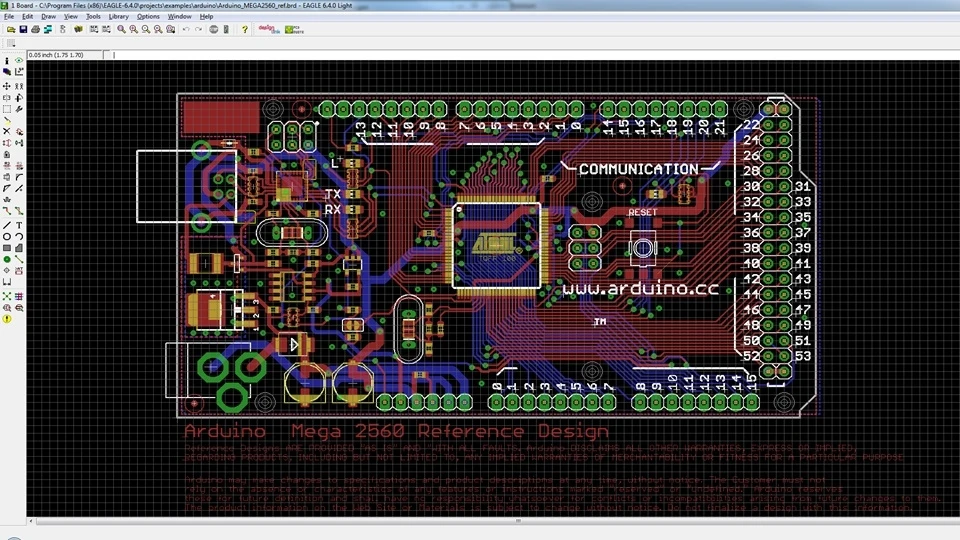Select the Rectangle tool
Viewport: 960px width, 540px height.
7,248
